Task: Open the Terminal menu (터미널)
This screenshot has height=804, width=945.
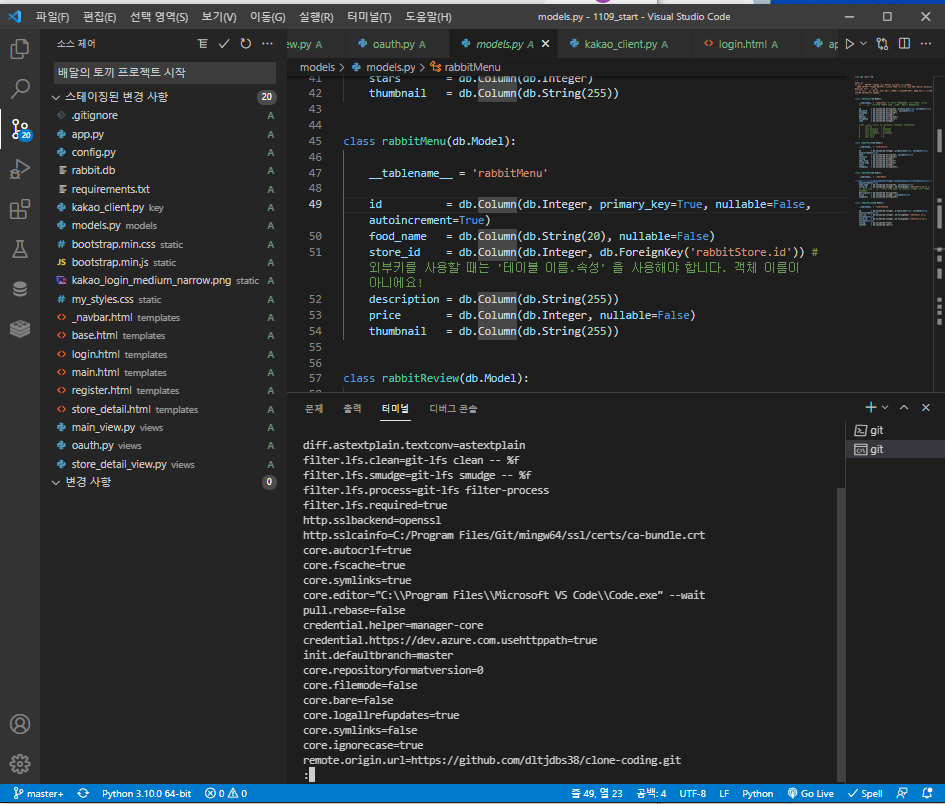Action: [369, 17]
